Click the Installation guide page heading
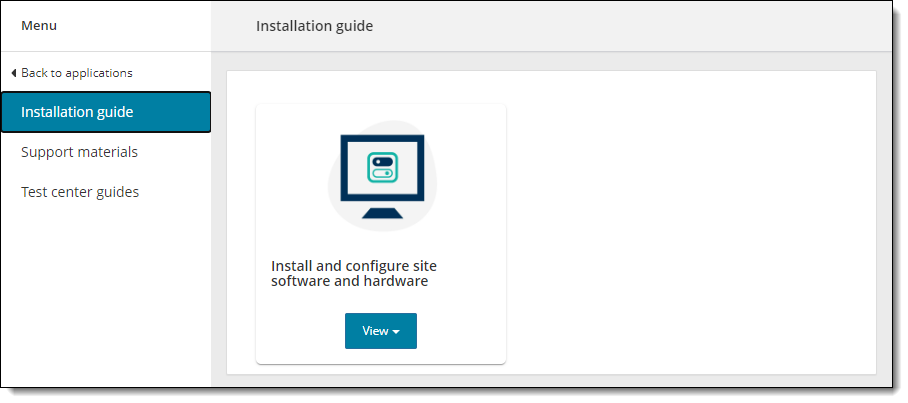The width and height of the screenshot is (908, 403). 314,26
